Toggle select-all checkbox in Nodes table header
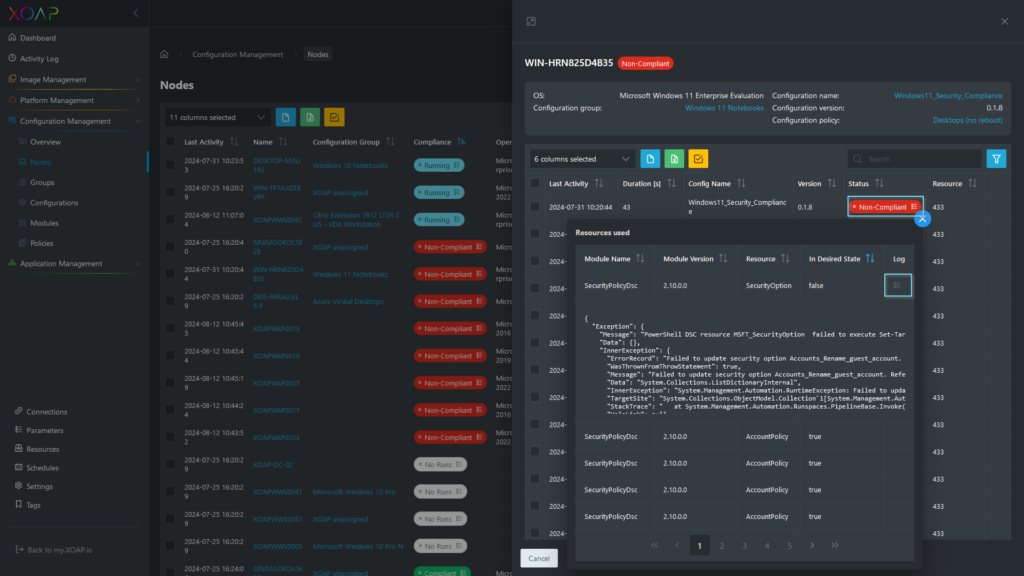The height and width of the screenshot is (576, 1024). click(170, 142)
